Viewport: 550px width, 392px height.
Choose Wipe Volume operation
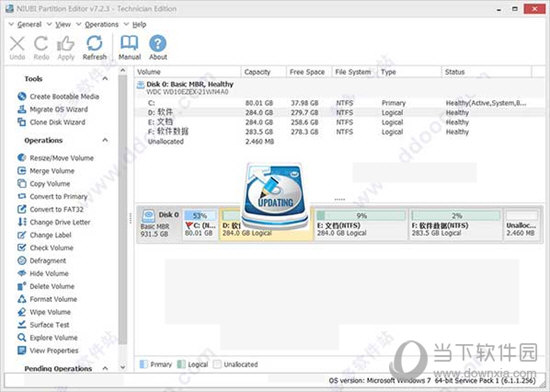44,312
